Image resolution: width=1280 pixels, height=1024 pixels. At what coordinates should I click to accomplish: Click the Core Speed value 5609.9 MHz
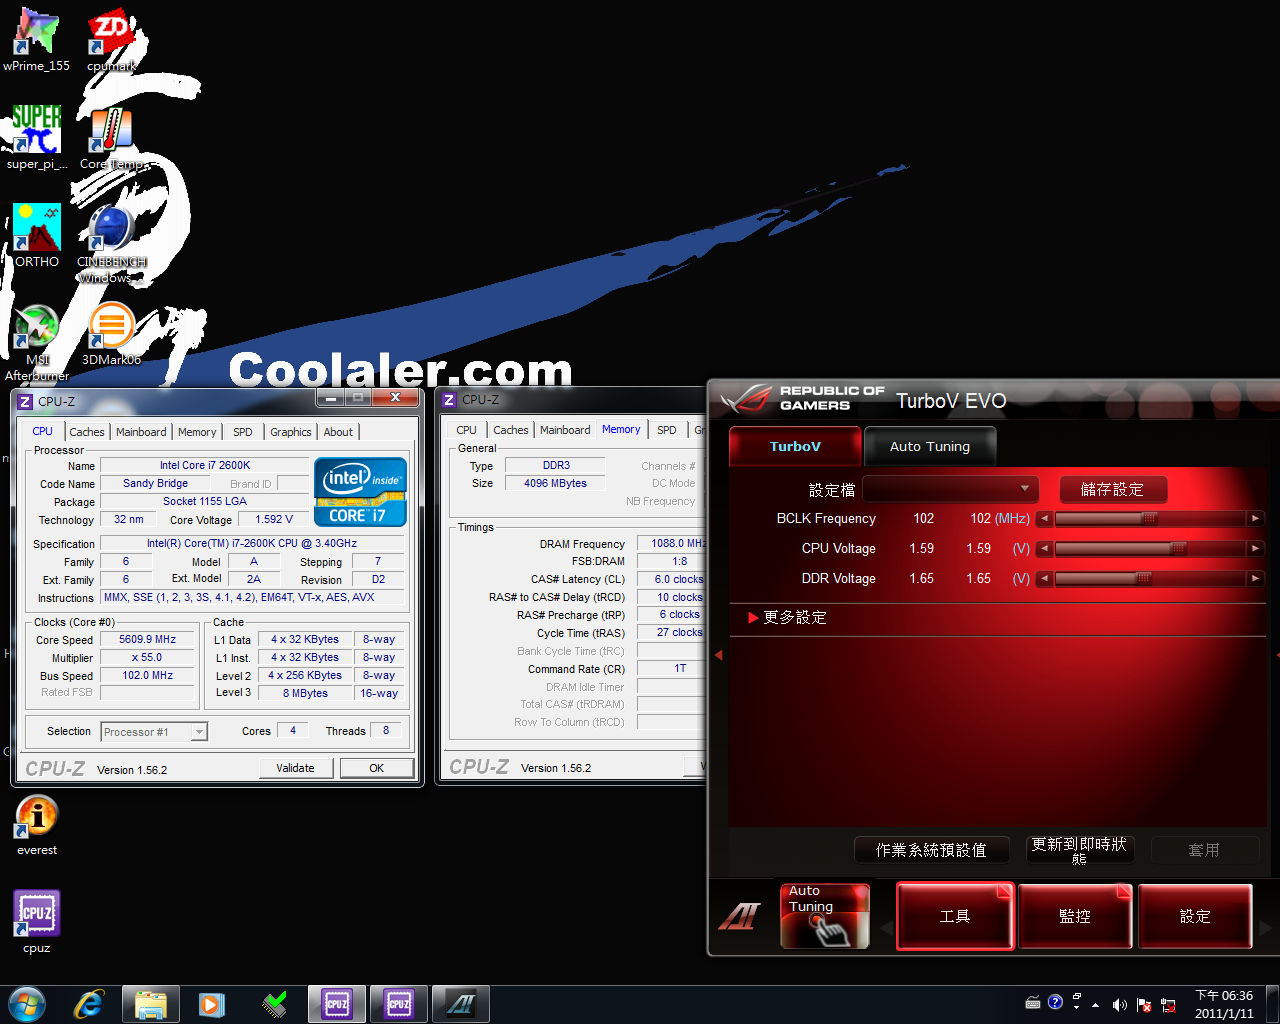[147, 639]
